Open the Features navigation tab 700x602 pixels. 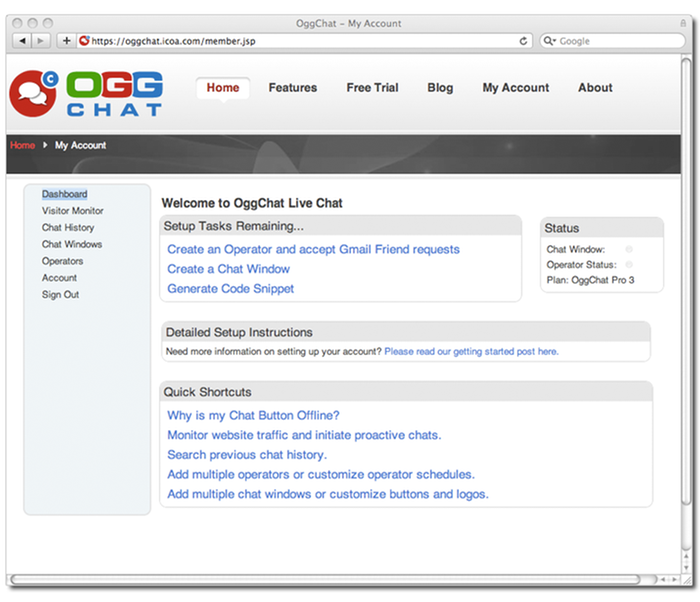[293, 88]
